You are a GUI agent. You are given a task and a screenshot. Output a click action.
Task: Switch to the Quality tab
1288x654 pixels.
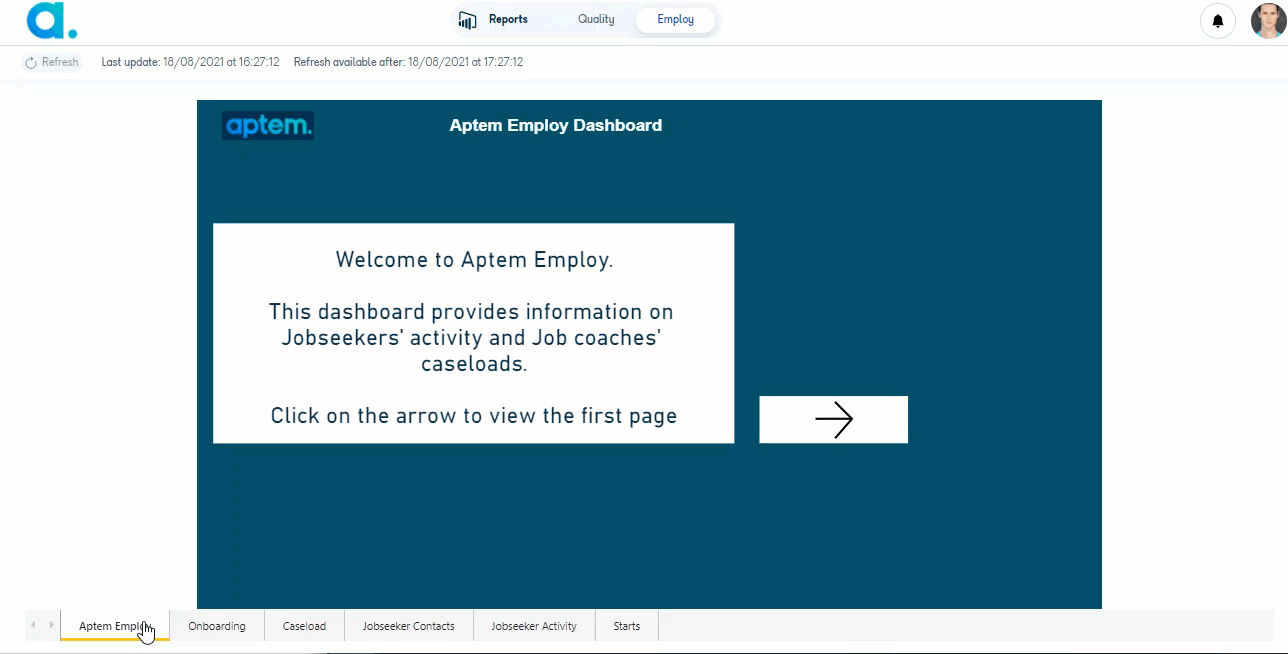click(x=596, y=20)
